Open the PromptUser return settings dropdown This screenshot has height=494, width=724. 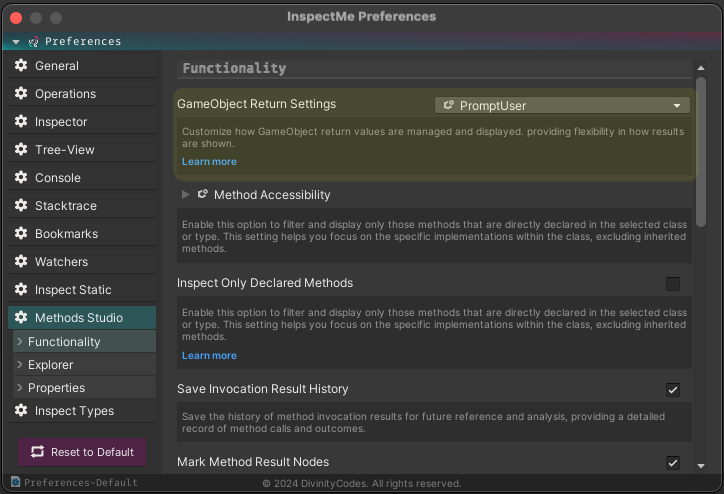(x=562, y=106)
